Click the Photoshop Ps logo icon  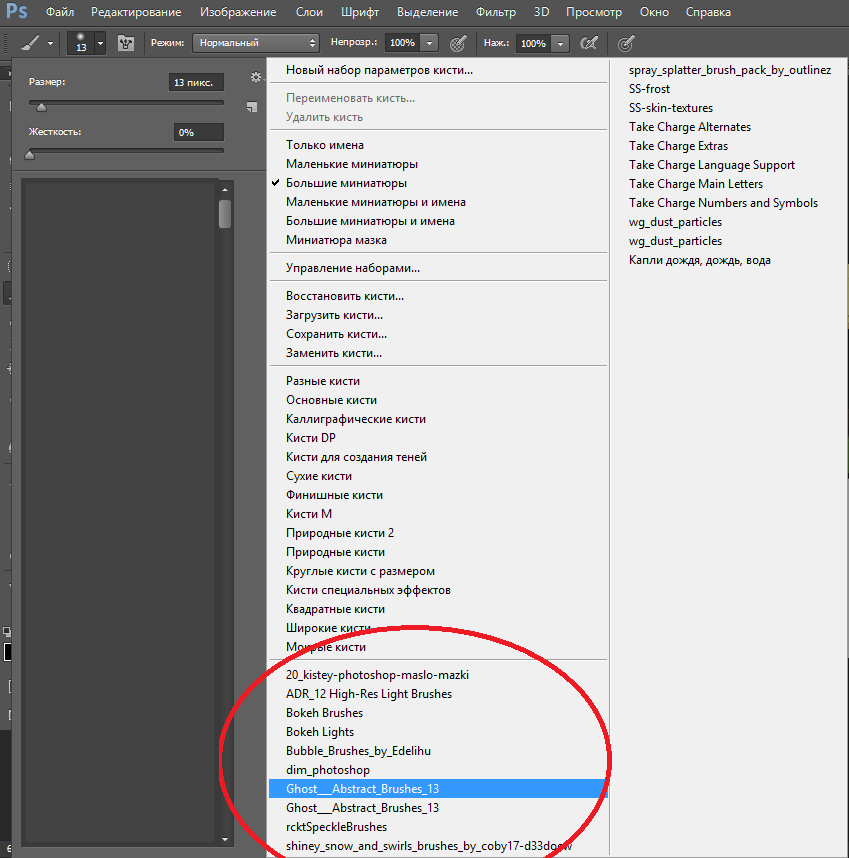[16, 11]
